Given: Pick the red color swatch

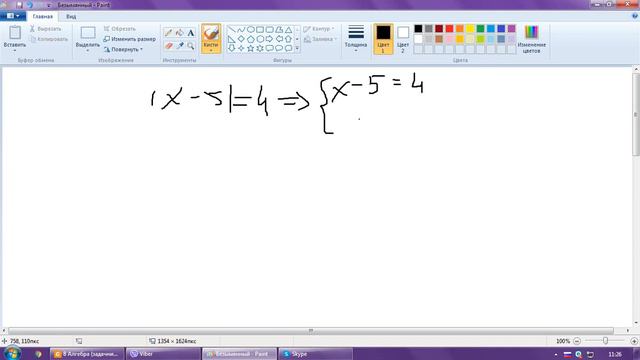Looking at the screenshot, I should pos(449,29).
